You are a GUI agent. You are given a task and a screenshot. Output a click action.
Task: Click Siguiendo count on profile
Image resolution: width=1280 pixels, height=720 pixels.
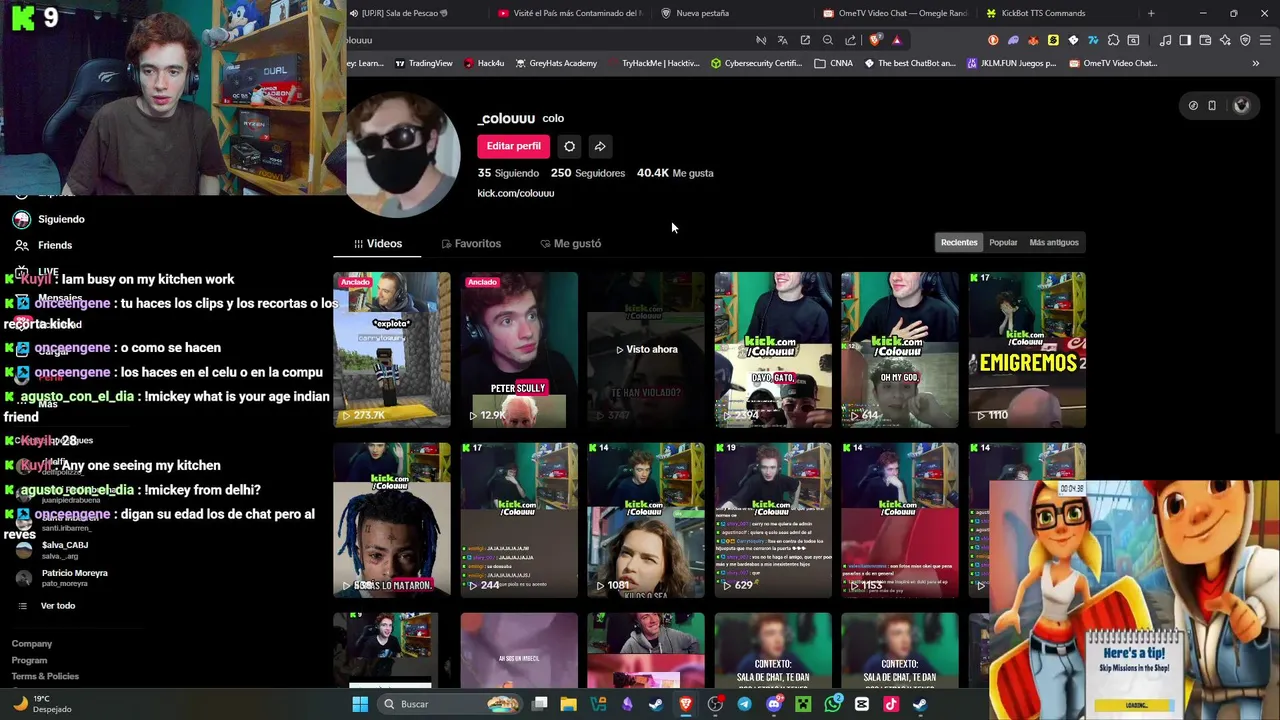coord(508,173)
